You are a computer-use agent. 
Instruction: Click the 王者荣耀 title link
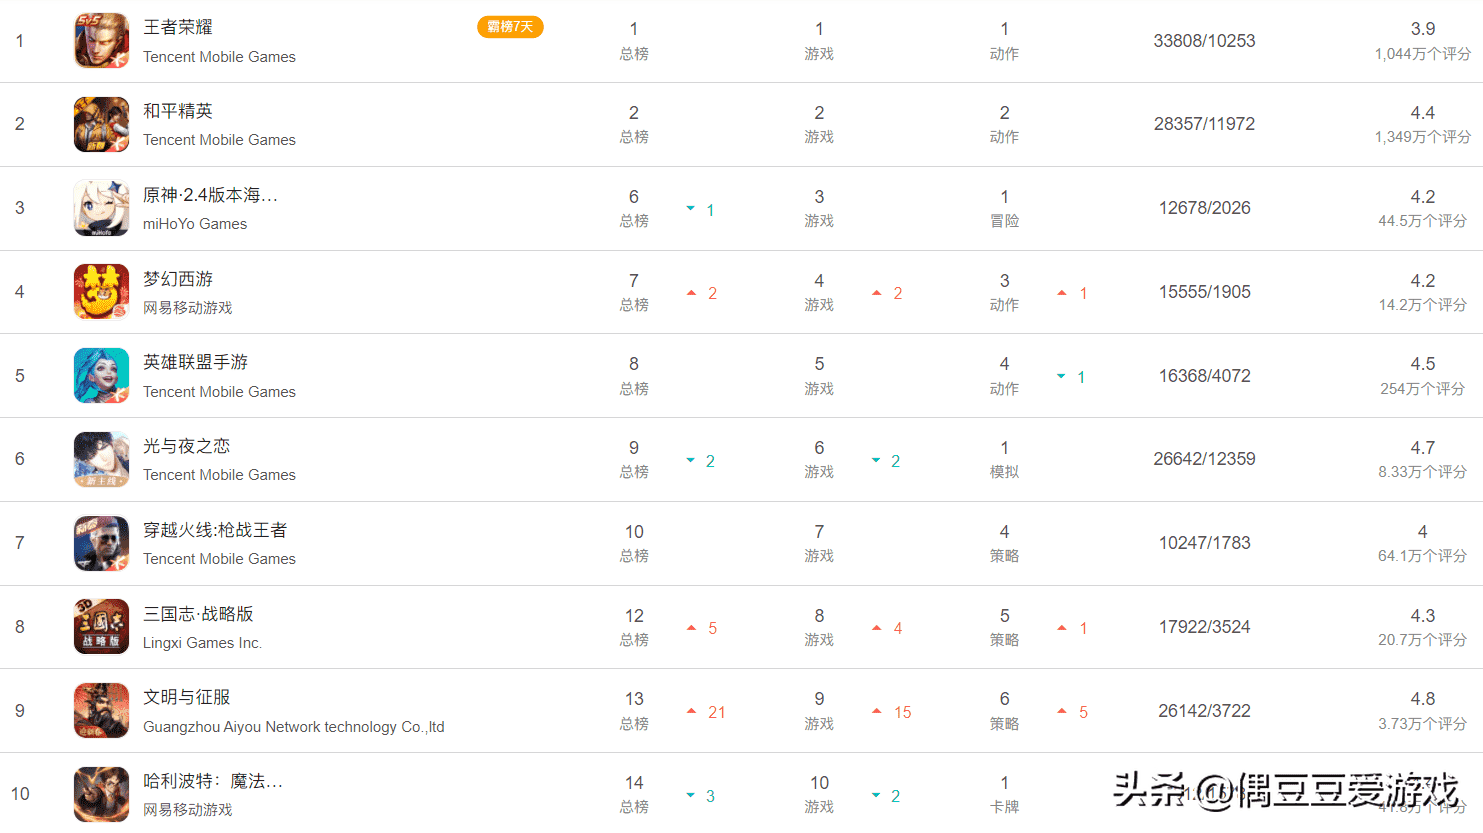coord(178,27)
